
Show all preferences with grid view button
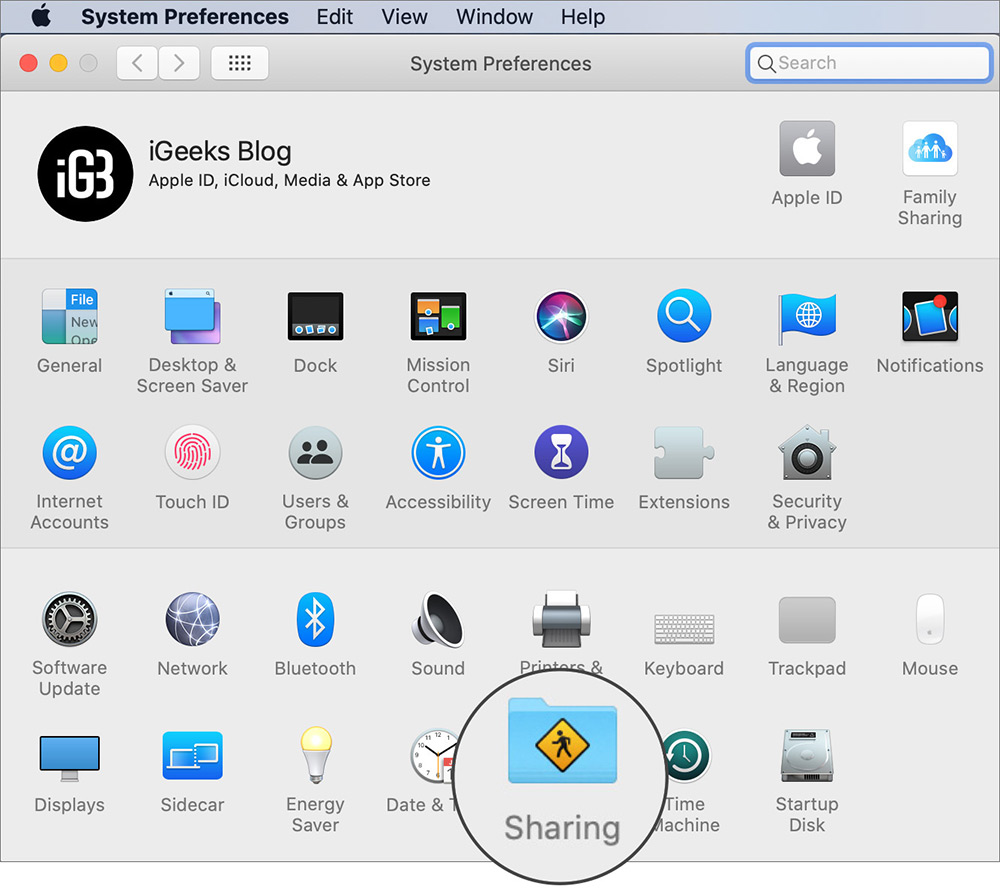pos(239,62)
